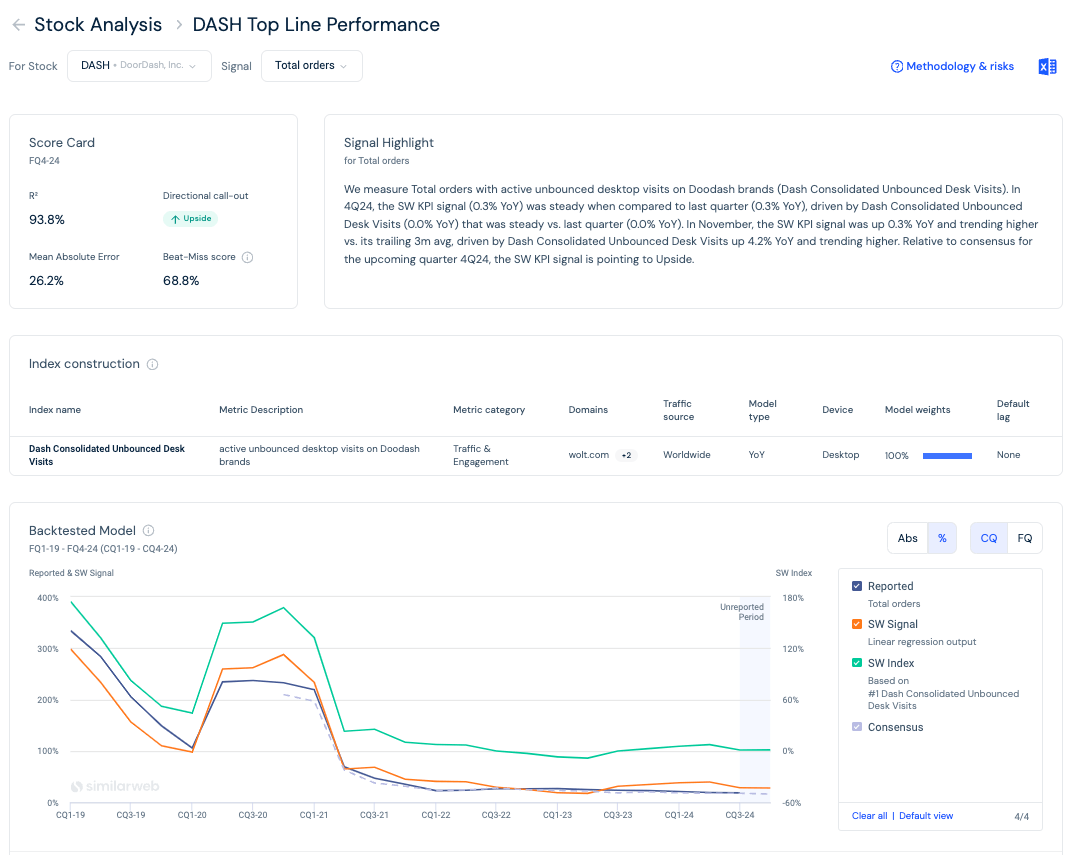
Task: Click Model weights column header
Action: 917,410
